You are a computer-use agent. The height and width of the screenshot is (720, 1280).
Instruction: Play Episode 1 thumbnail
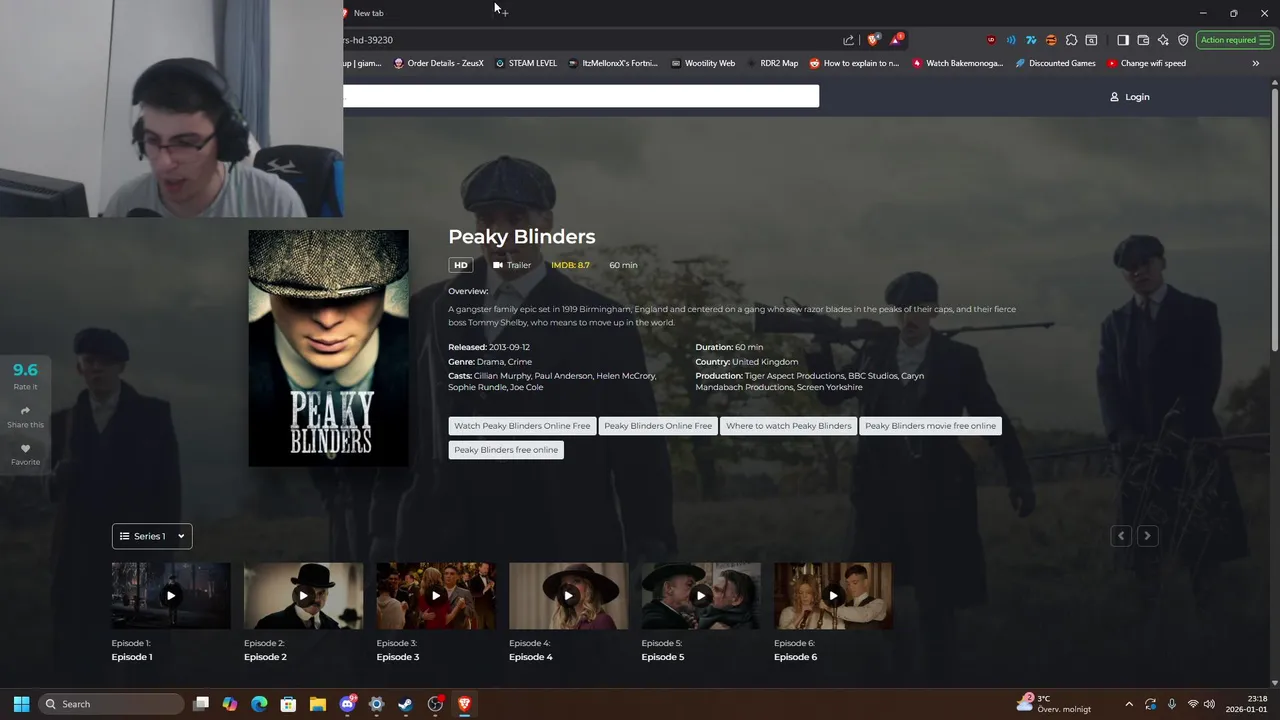pos(171,596)
